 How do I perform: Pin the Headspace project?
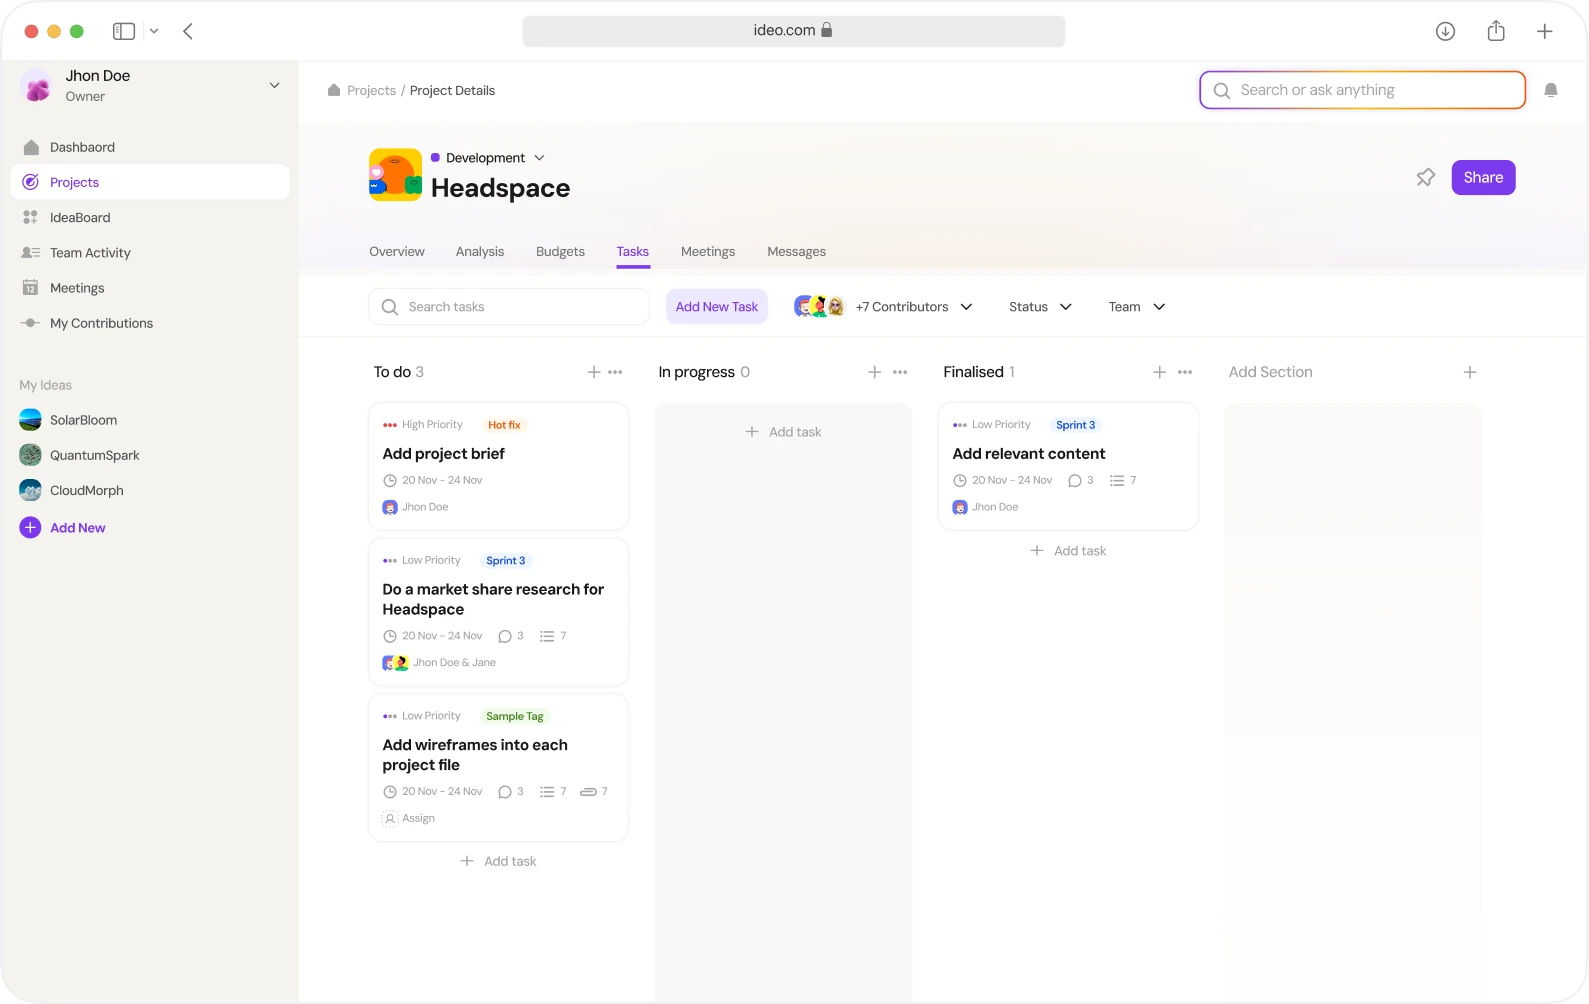pos(1426,177)
